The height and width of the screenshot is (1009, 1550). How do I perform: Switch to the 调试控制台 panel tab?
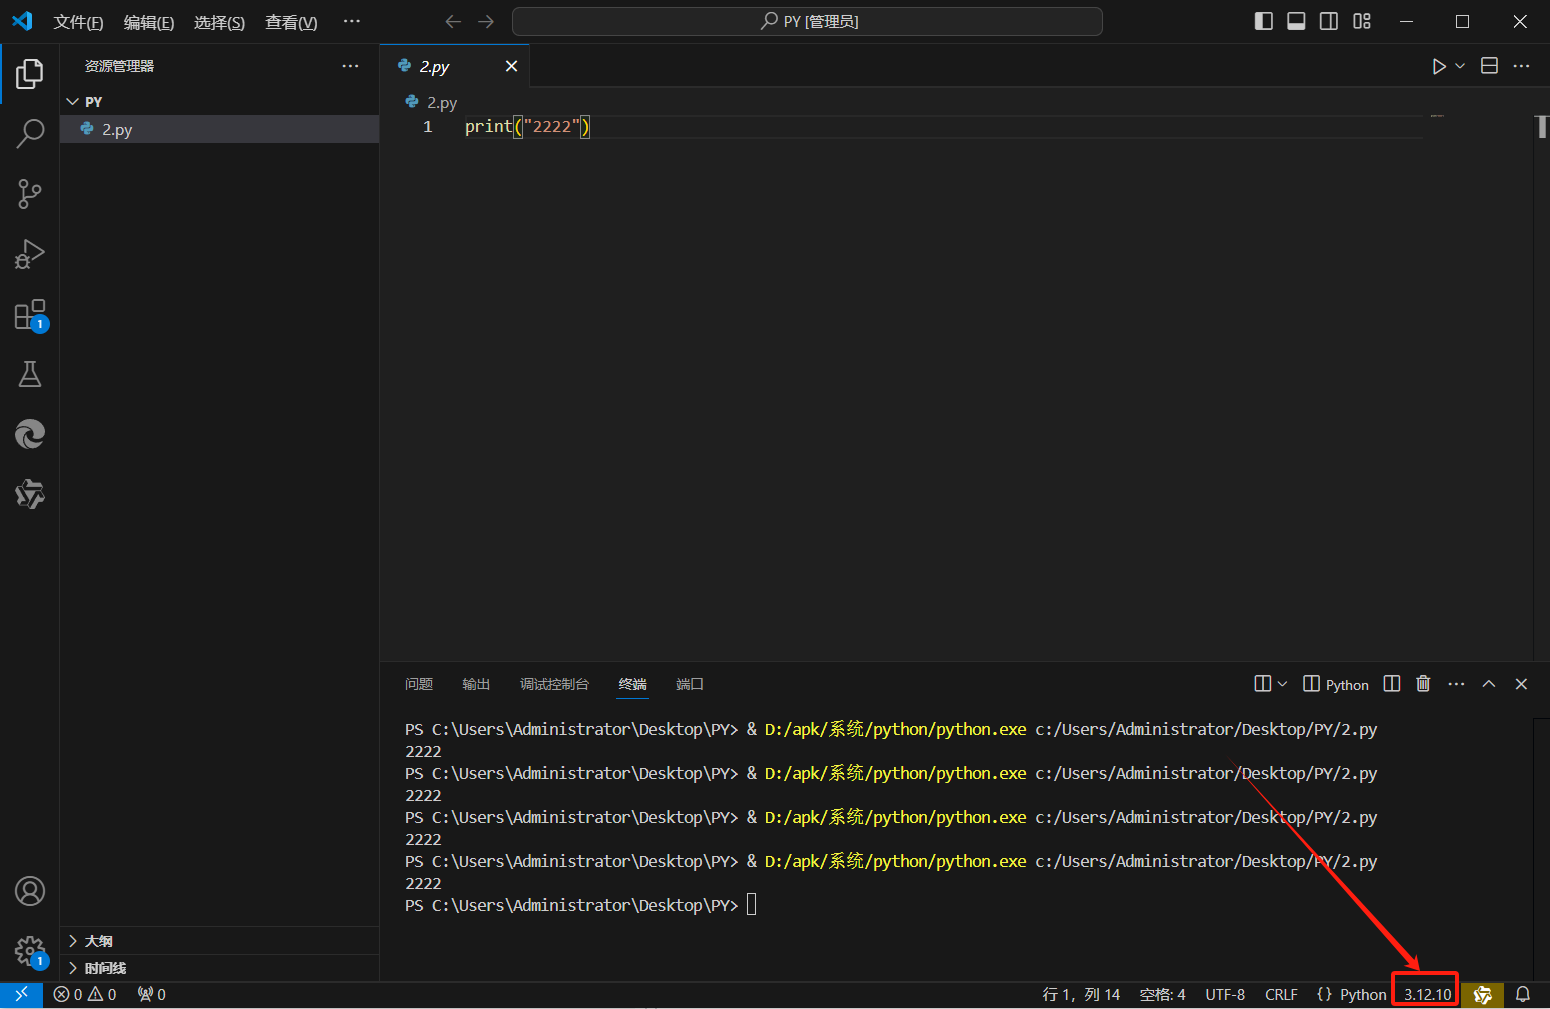[555, 684]
